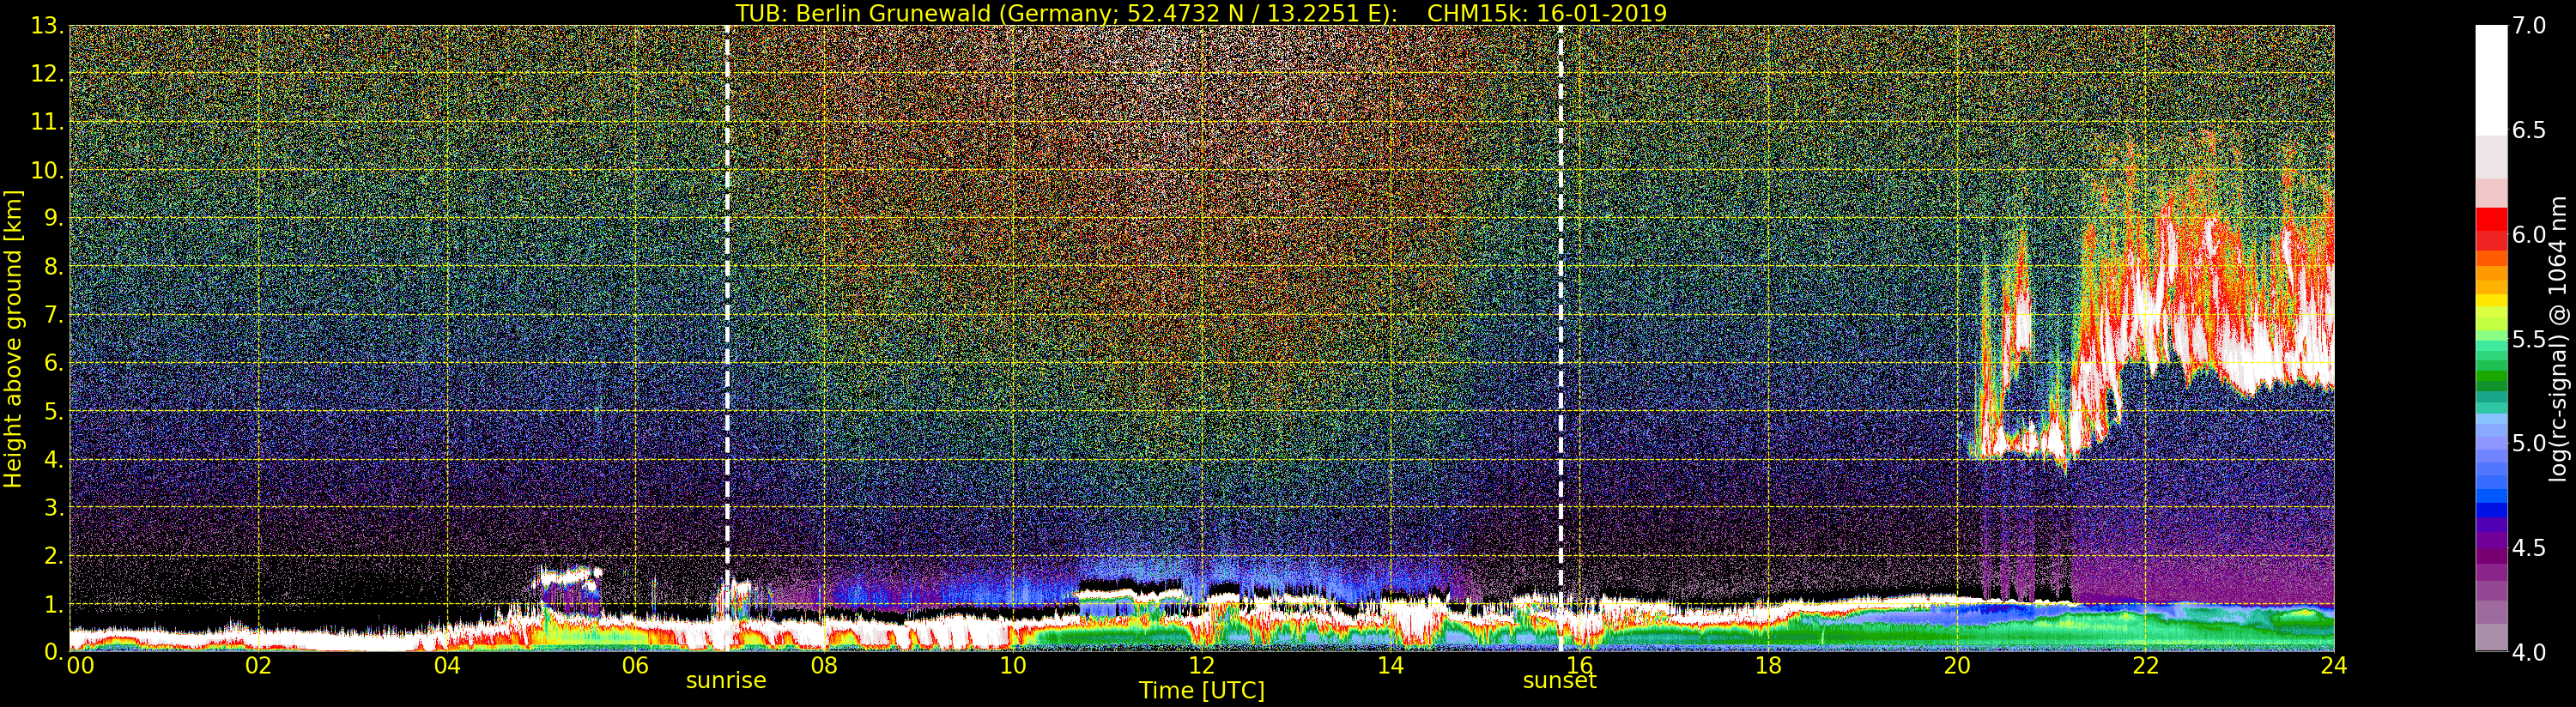Click the sunrise text label
Image resolution: width=2576 pixels, height=707 pixels.
[725, 681]
